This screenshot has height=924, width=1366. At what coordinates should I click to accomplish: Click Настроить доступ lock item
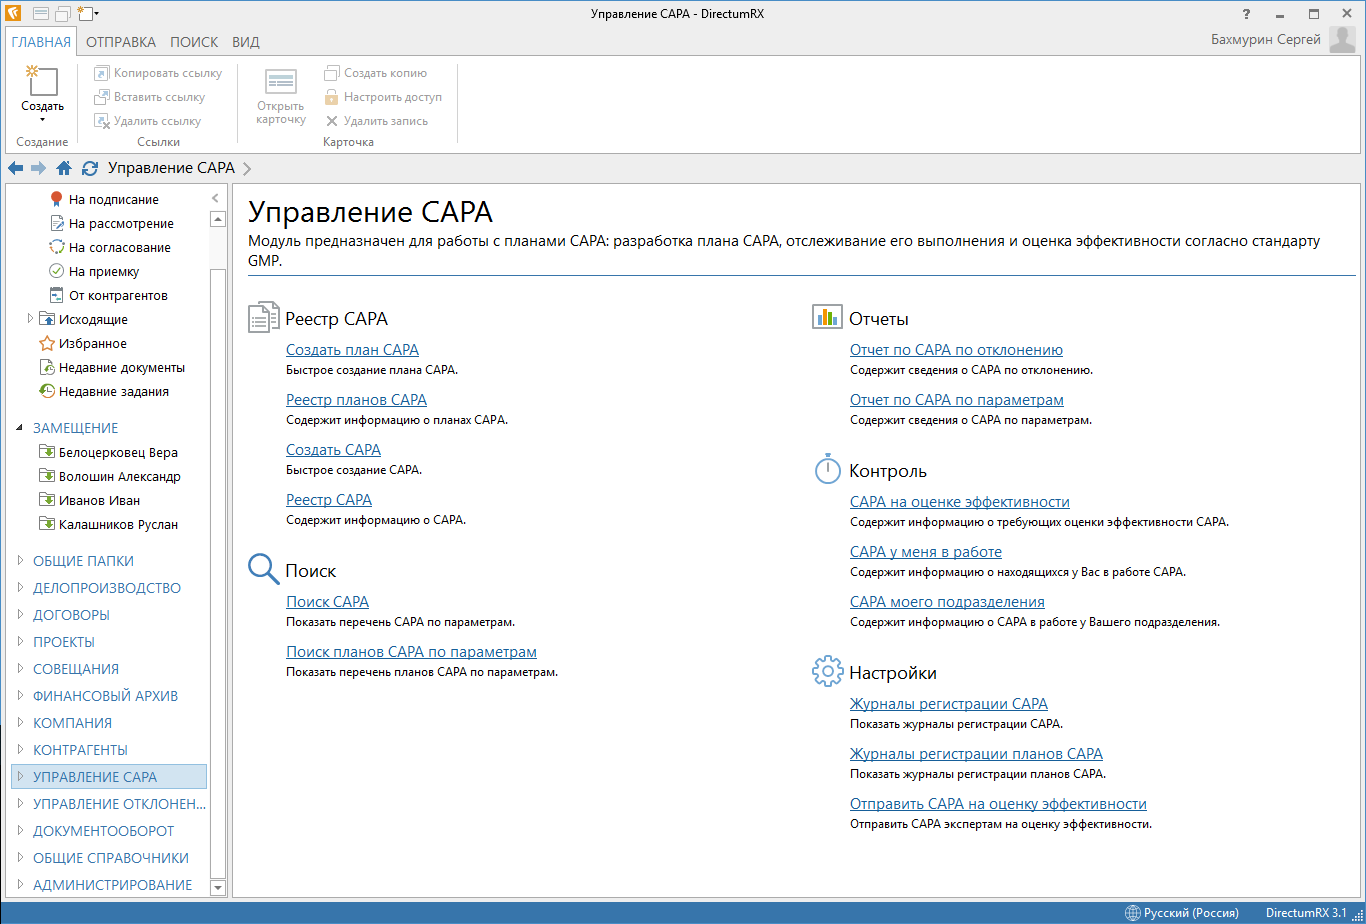point(382,97)
